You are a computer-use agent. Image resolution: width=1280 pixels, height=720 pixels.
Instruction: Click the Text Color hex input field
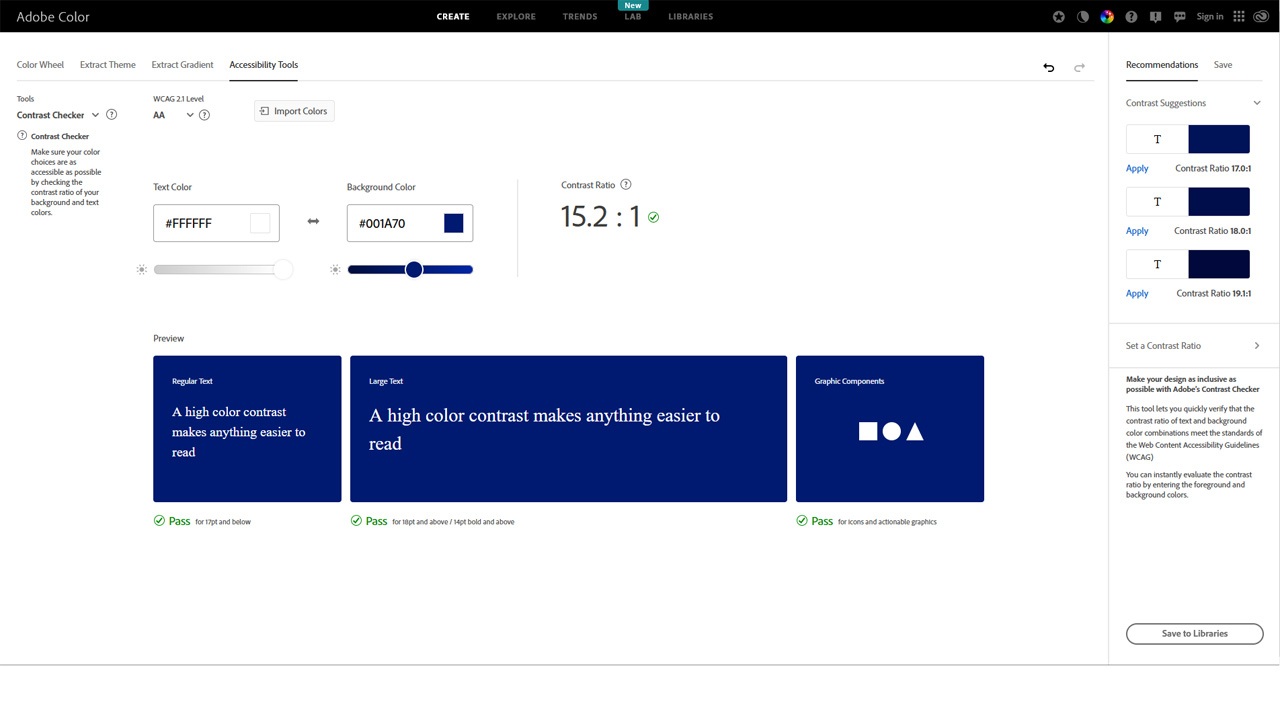click(205, 224)
